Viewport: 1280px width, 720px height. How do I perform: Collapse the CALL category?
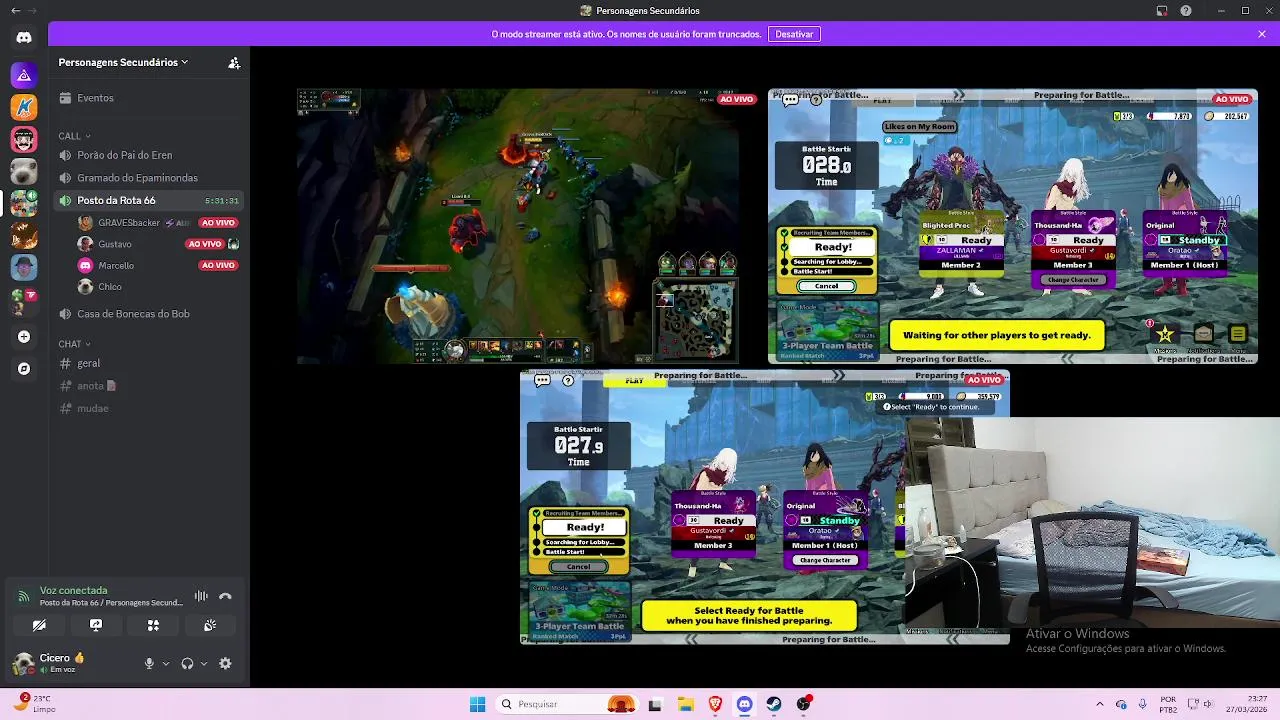74,136
